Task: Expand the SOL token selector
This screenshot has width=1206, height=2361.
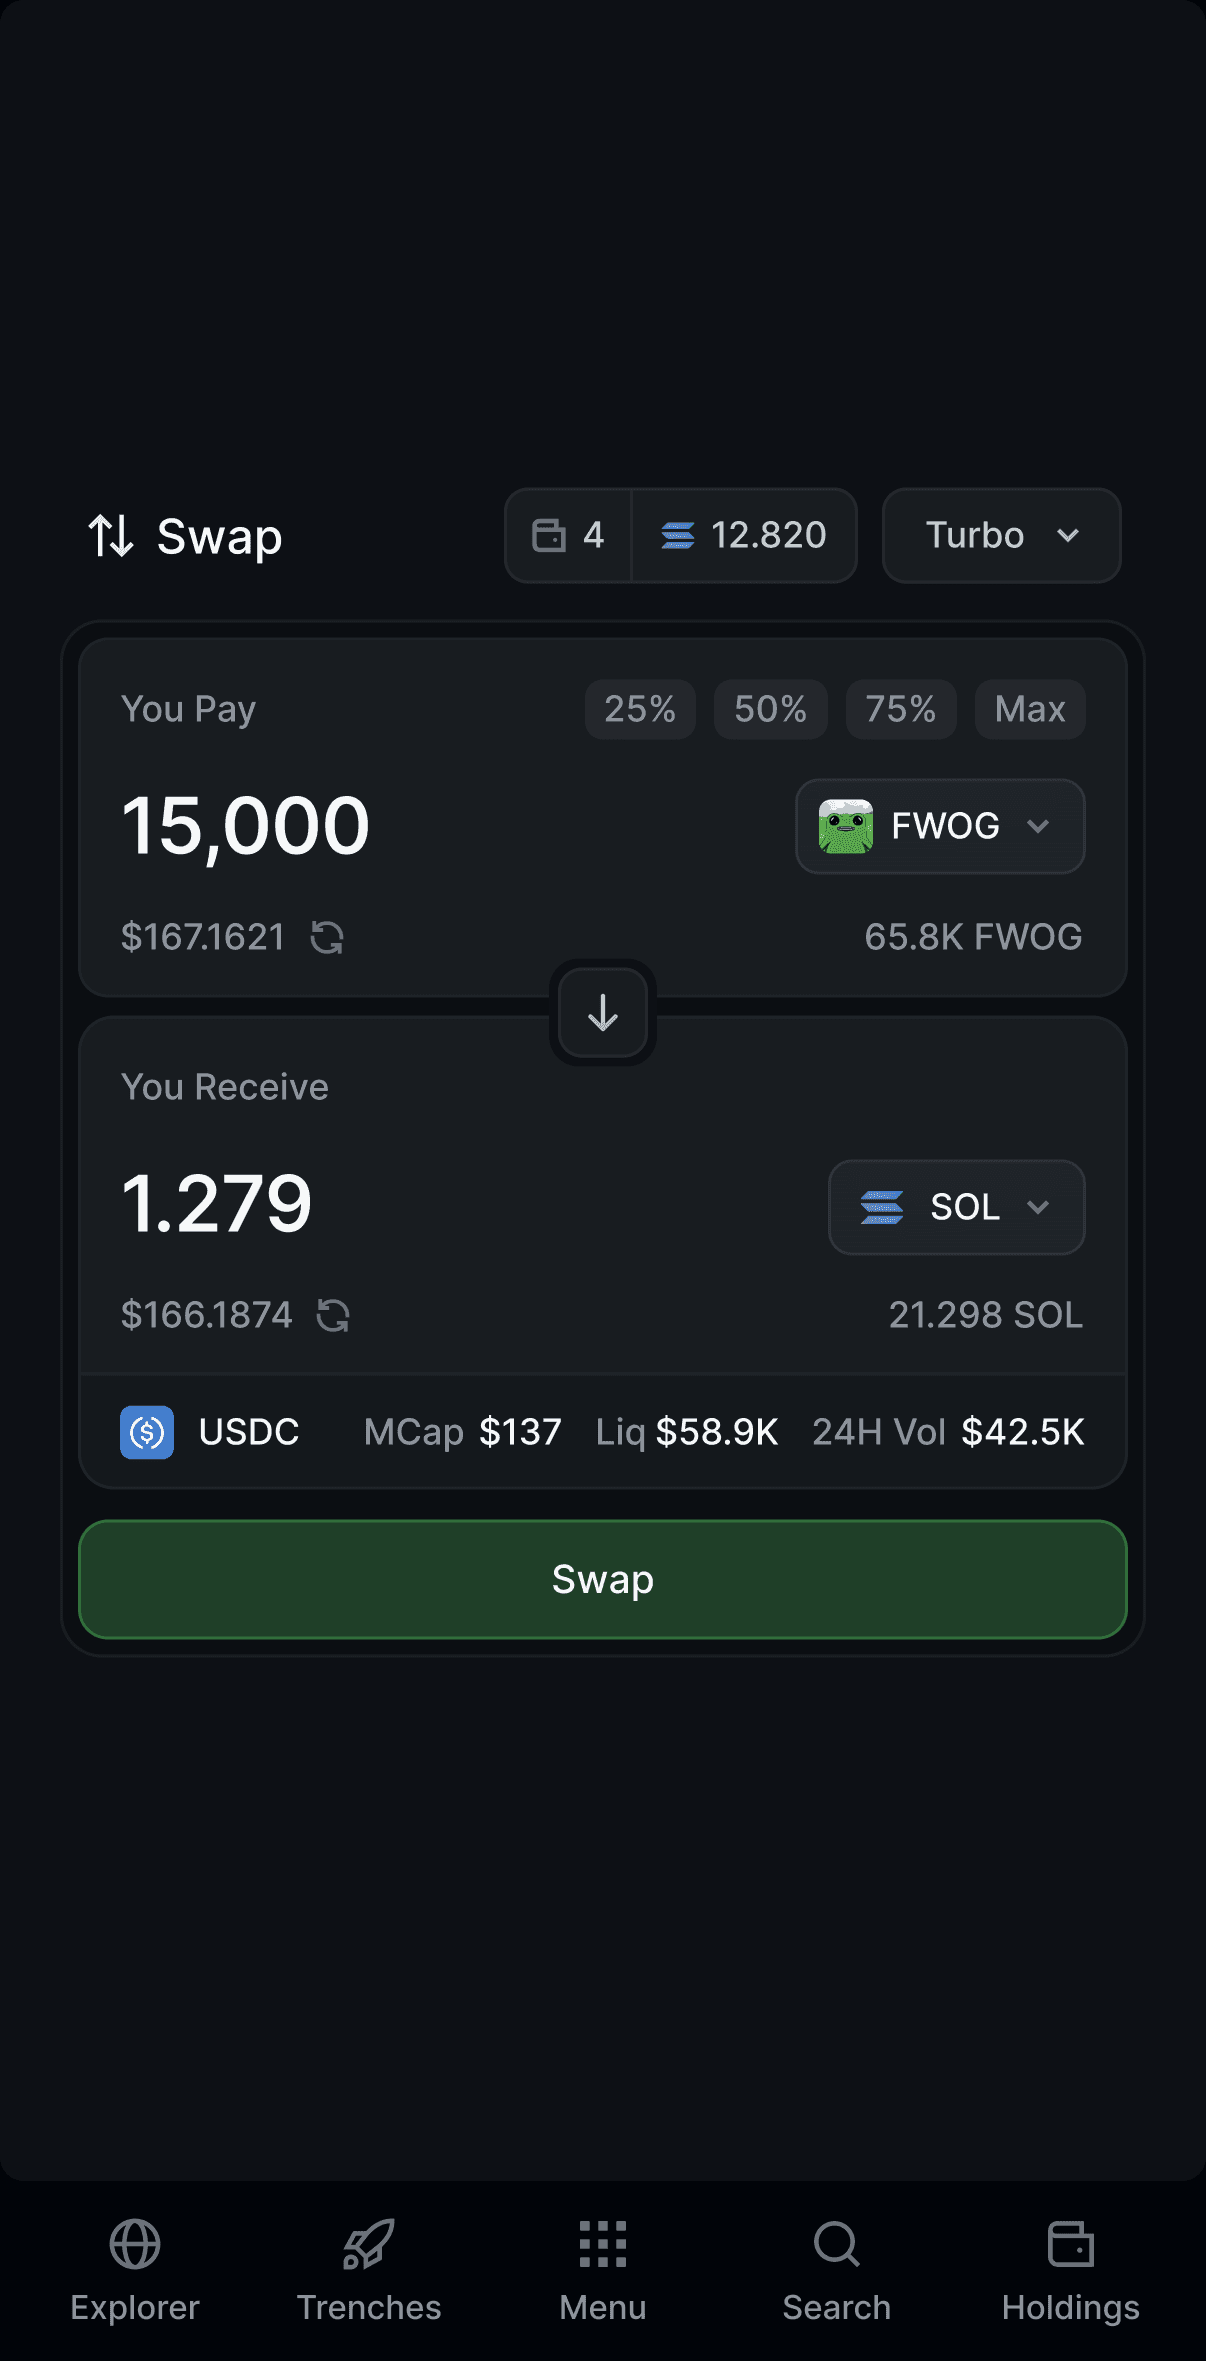Action: tap(955, 1207)
